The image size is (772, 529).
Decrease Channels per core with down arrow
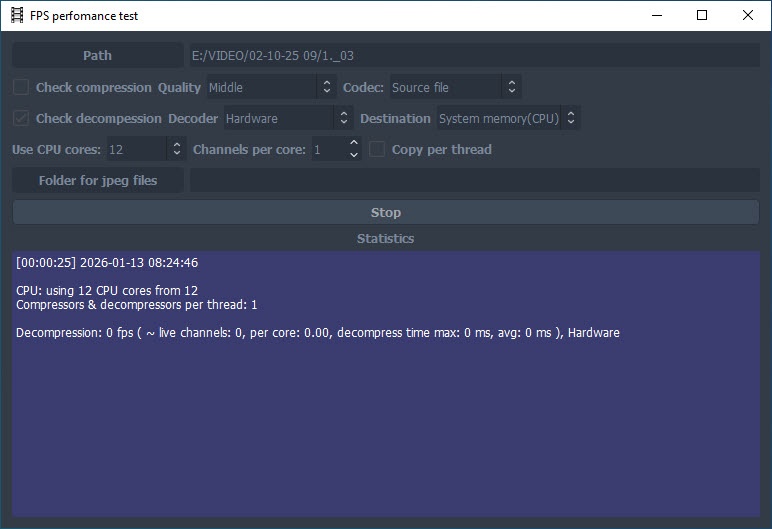354,155
